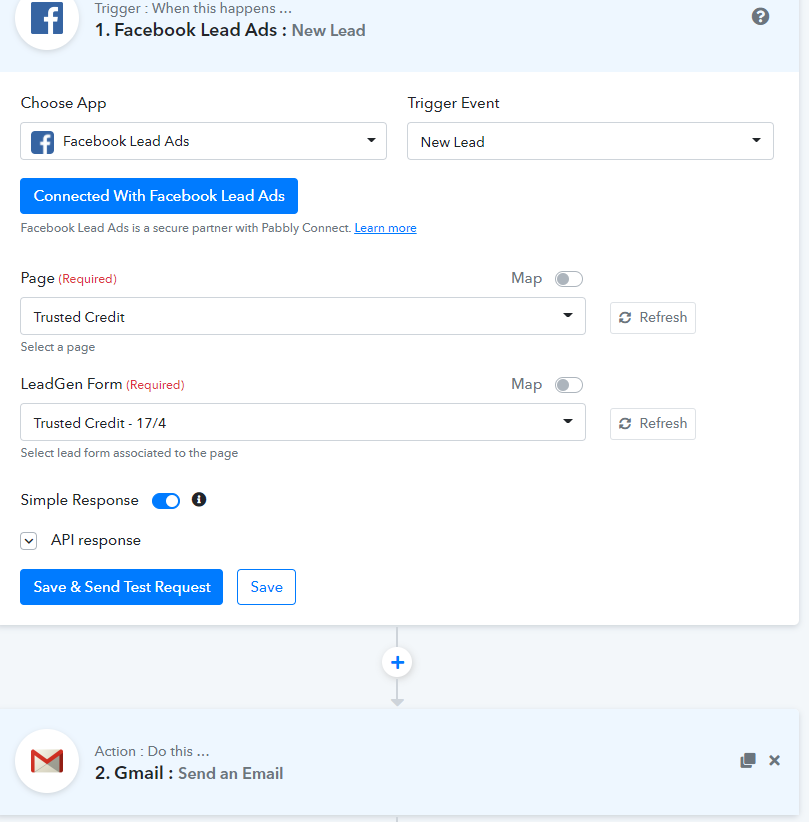Screen dimensions: 809x822
Task: Click the Save button
Action: click(266, 587)
